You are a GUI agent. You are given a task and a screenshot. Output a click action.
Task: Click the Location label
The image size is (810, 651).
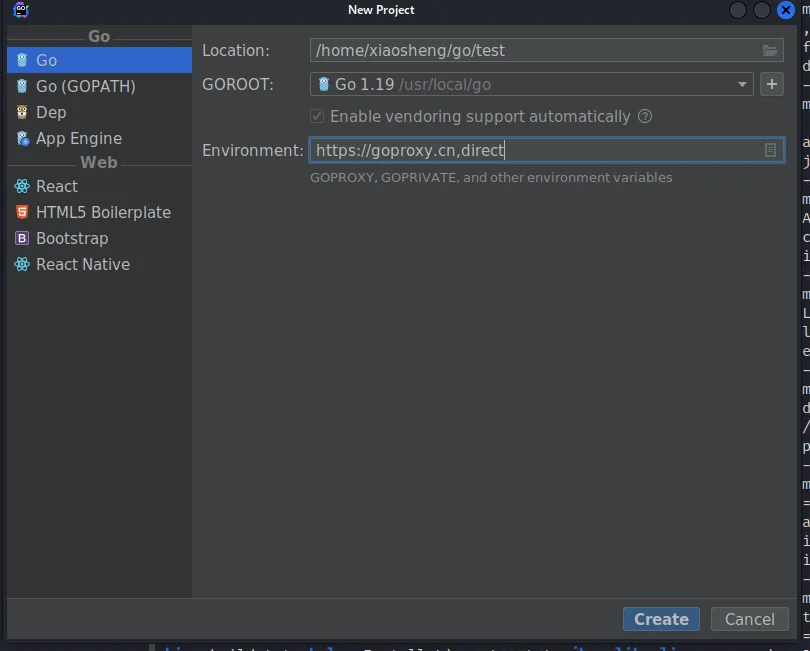pyautogui.click(x=236, y=51)
